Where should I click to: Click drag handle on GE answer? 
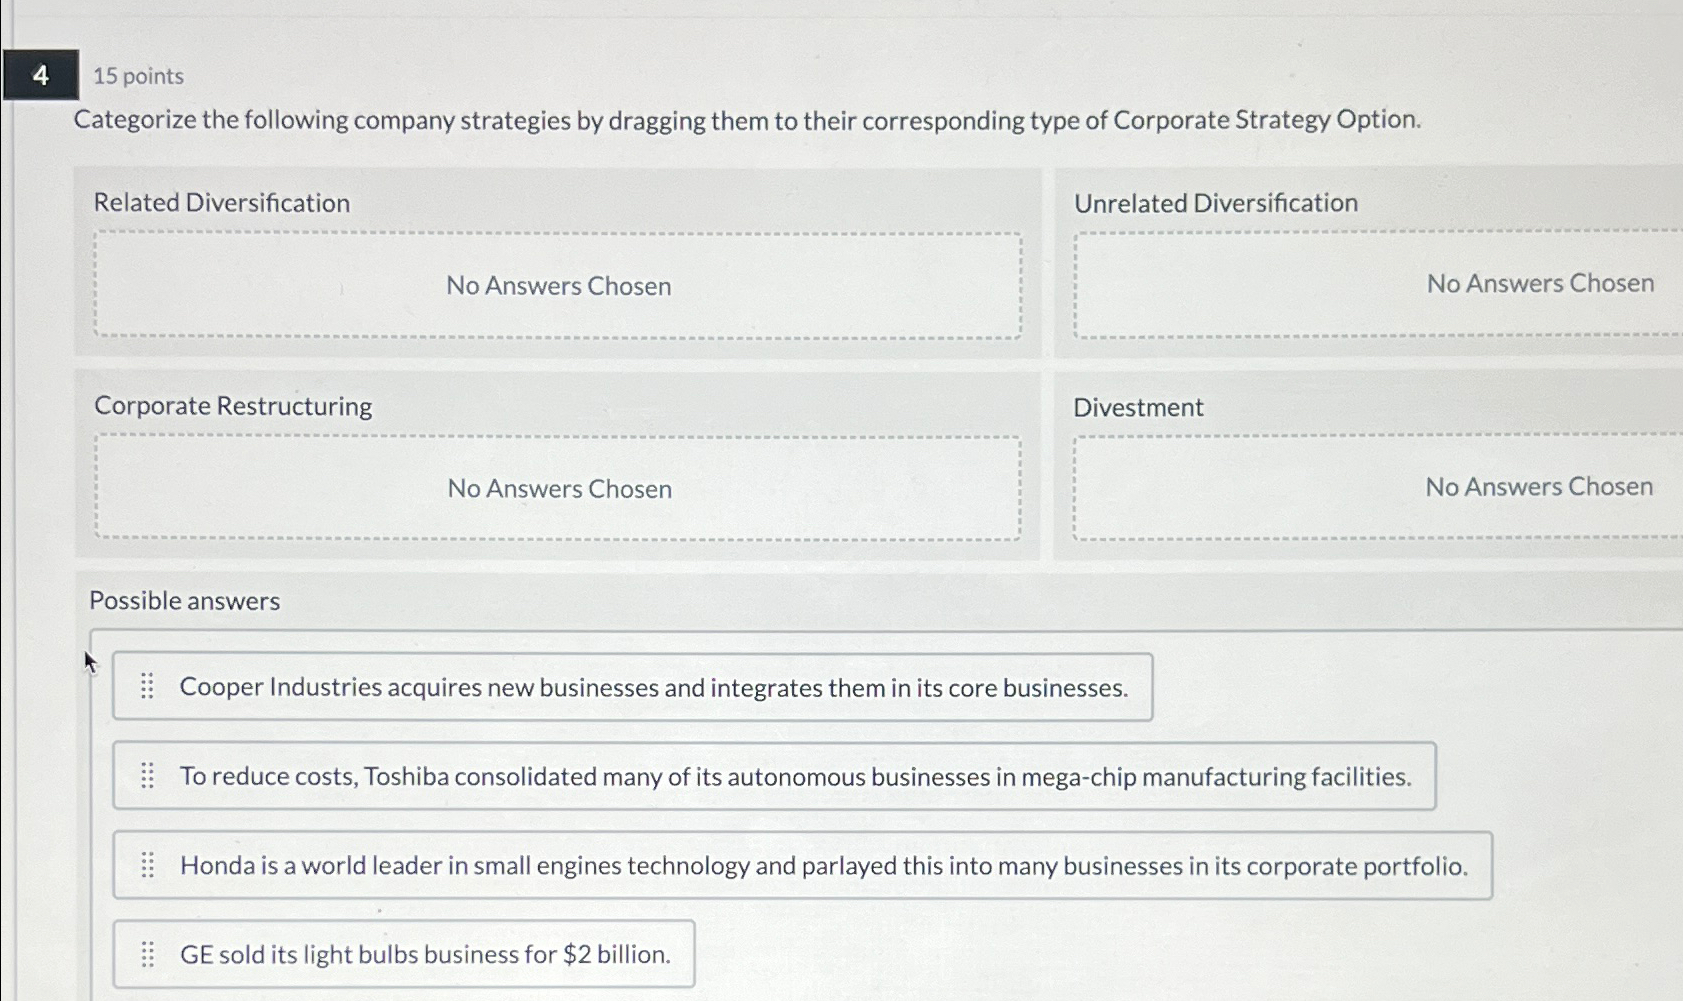click(x=147, y=954)
